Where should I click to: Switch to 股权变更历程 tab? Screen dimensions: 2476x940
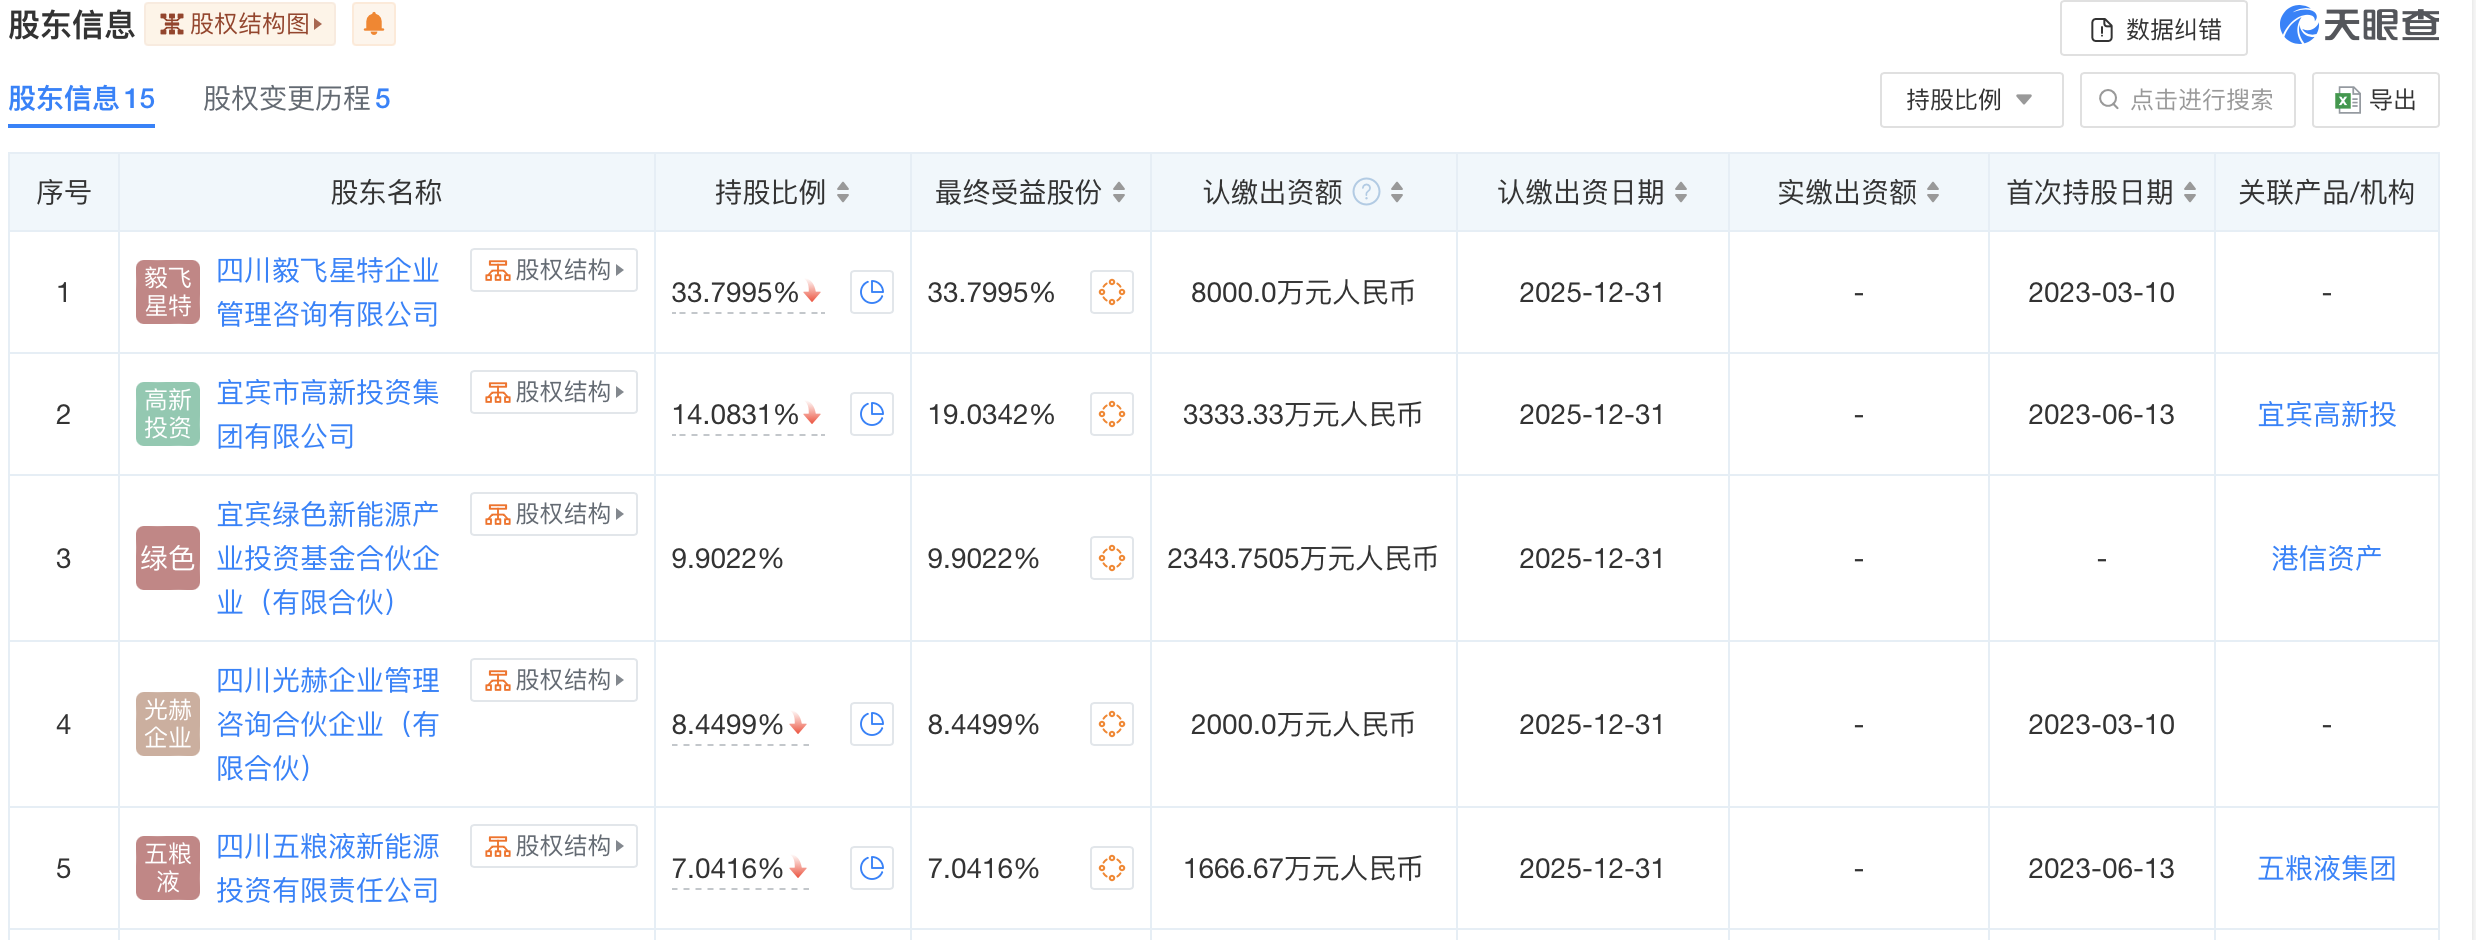tap(296, 99)
